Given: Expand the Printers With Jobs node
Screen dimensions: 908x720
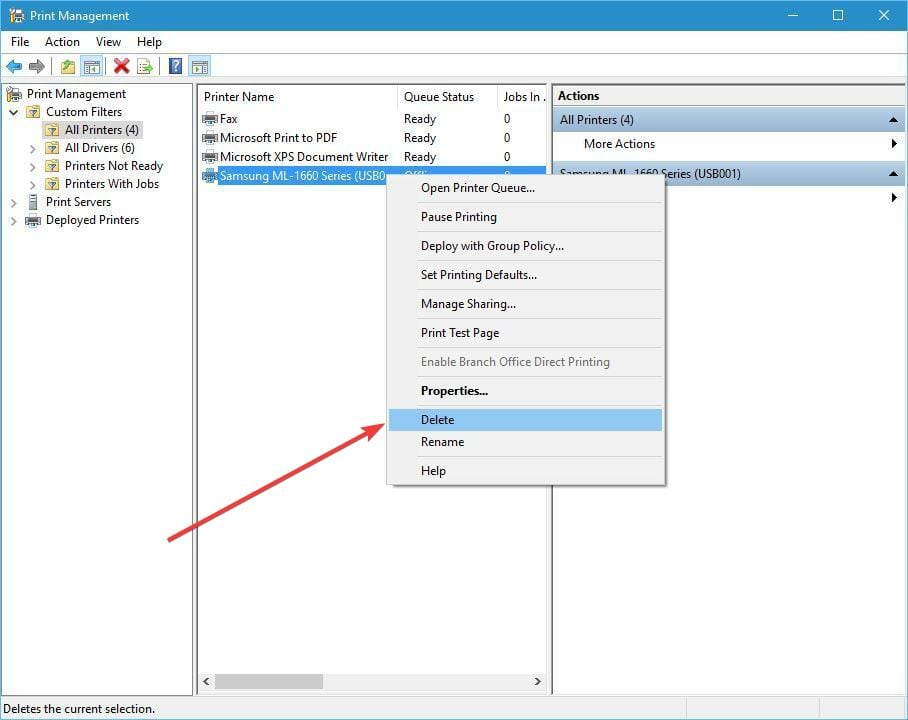Looking at the screenshot, I should coord(32,185).
